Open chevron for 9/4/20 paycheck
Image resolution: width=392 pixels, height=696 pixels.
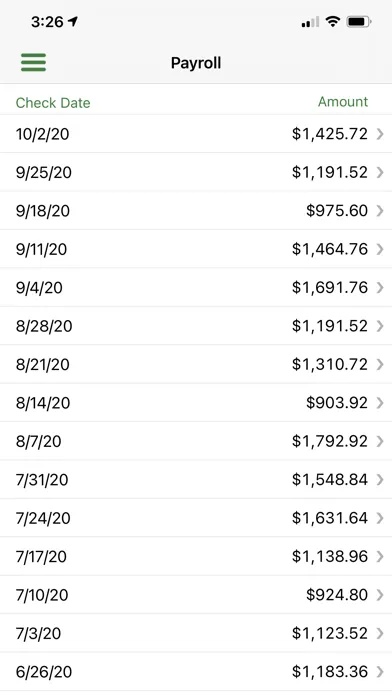click(380, 288)
